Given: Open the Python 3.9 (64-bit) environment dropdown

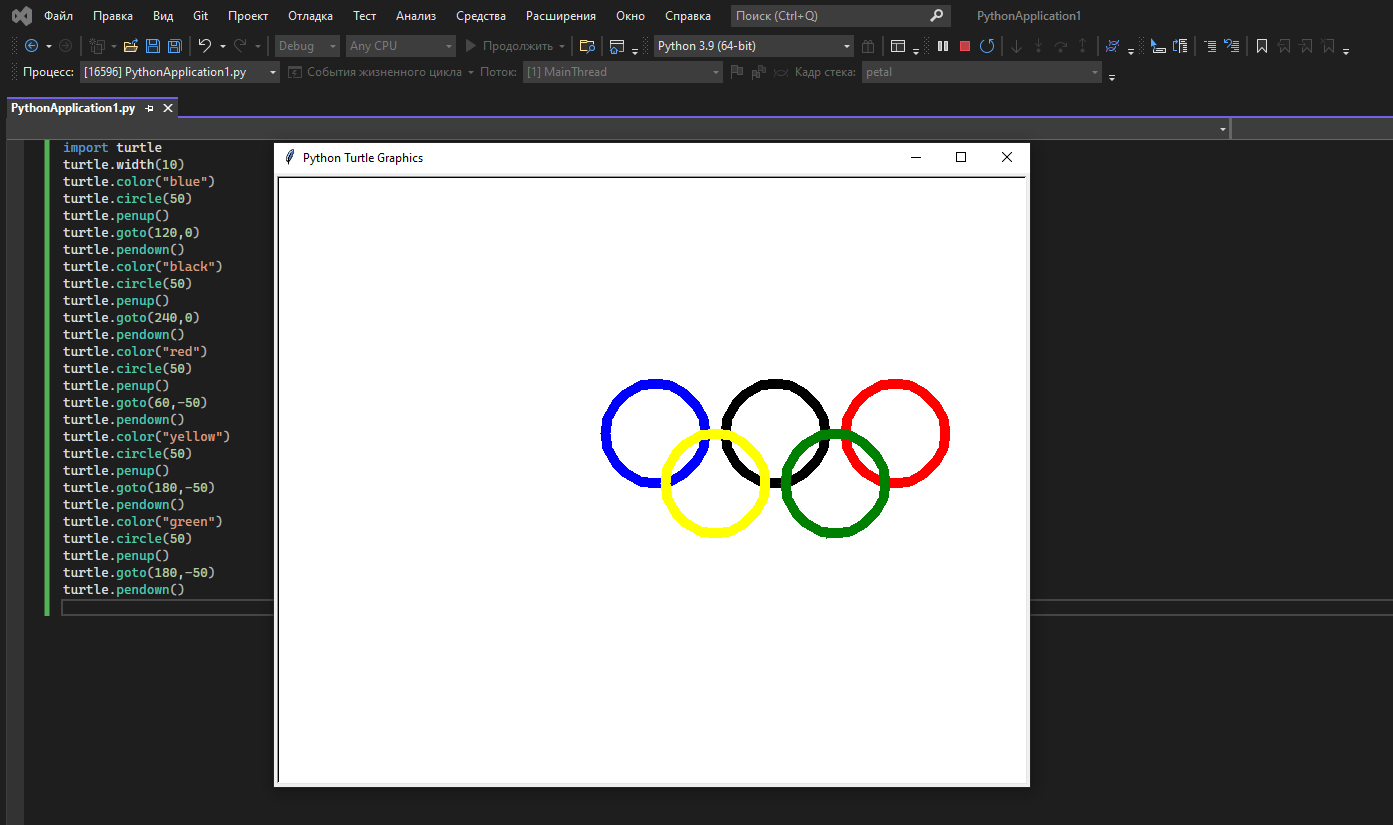Looking at the screenshot, I should [x=754, y=46].
